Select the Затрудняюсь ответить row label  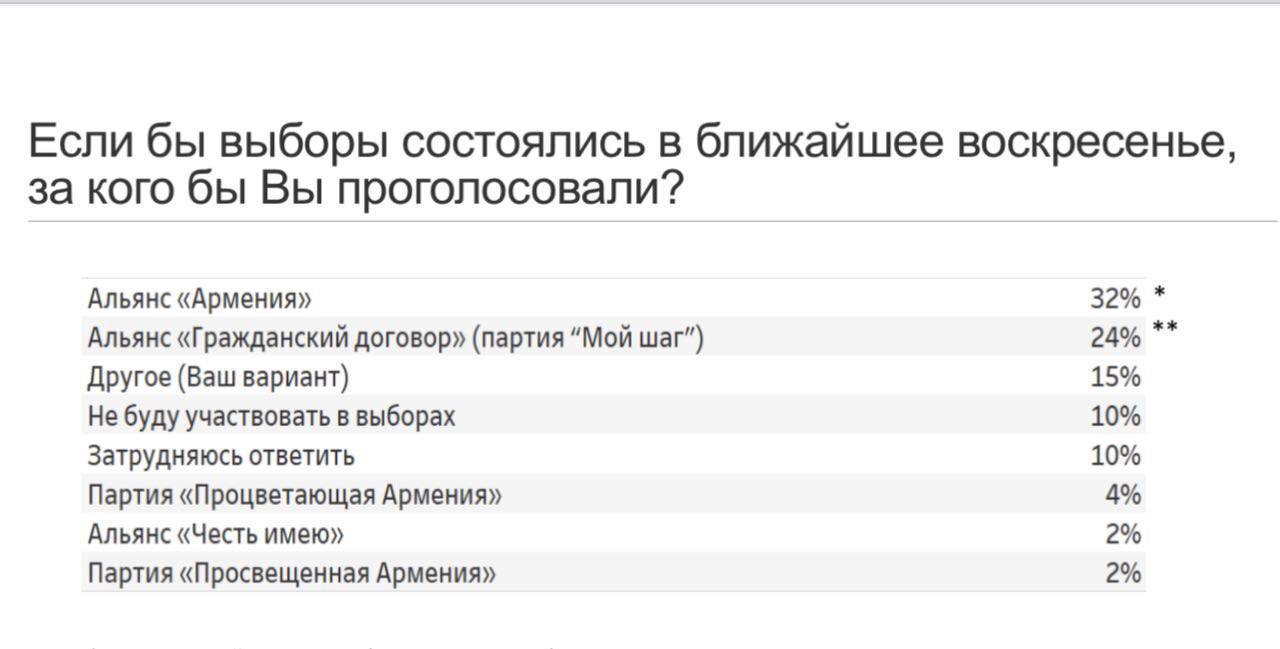pos(221,456)
